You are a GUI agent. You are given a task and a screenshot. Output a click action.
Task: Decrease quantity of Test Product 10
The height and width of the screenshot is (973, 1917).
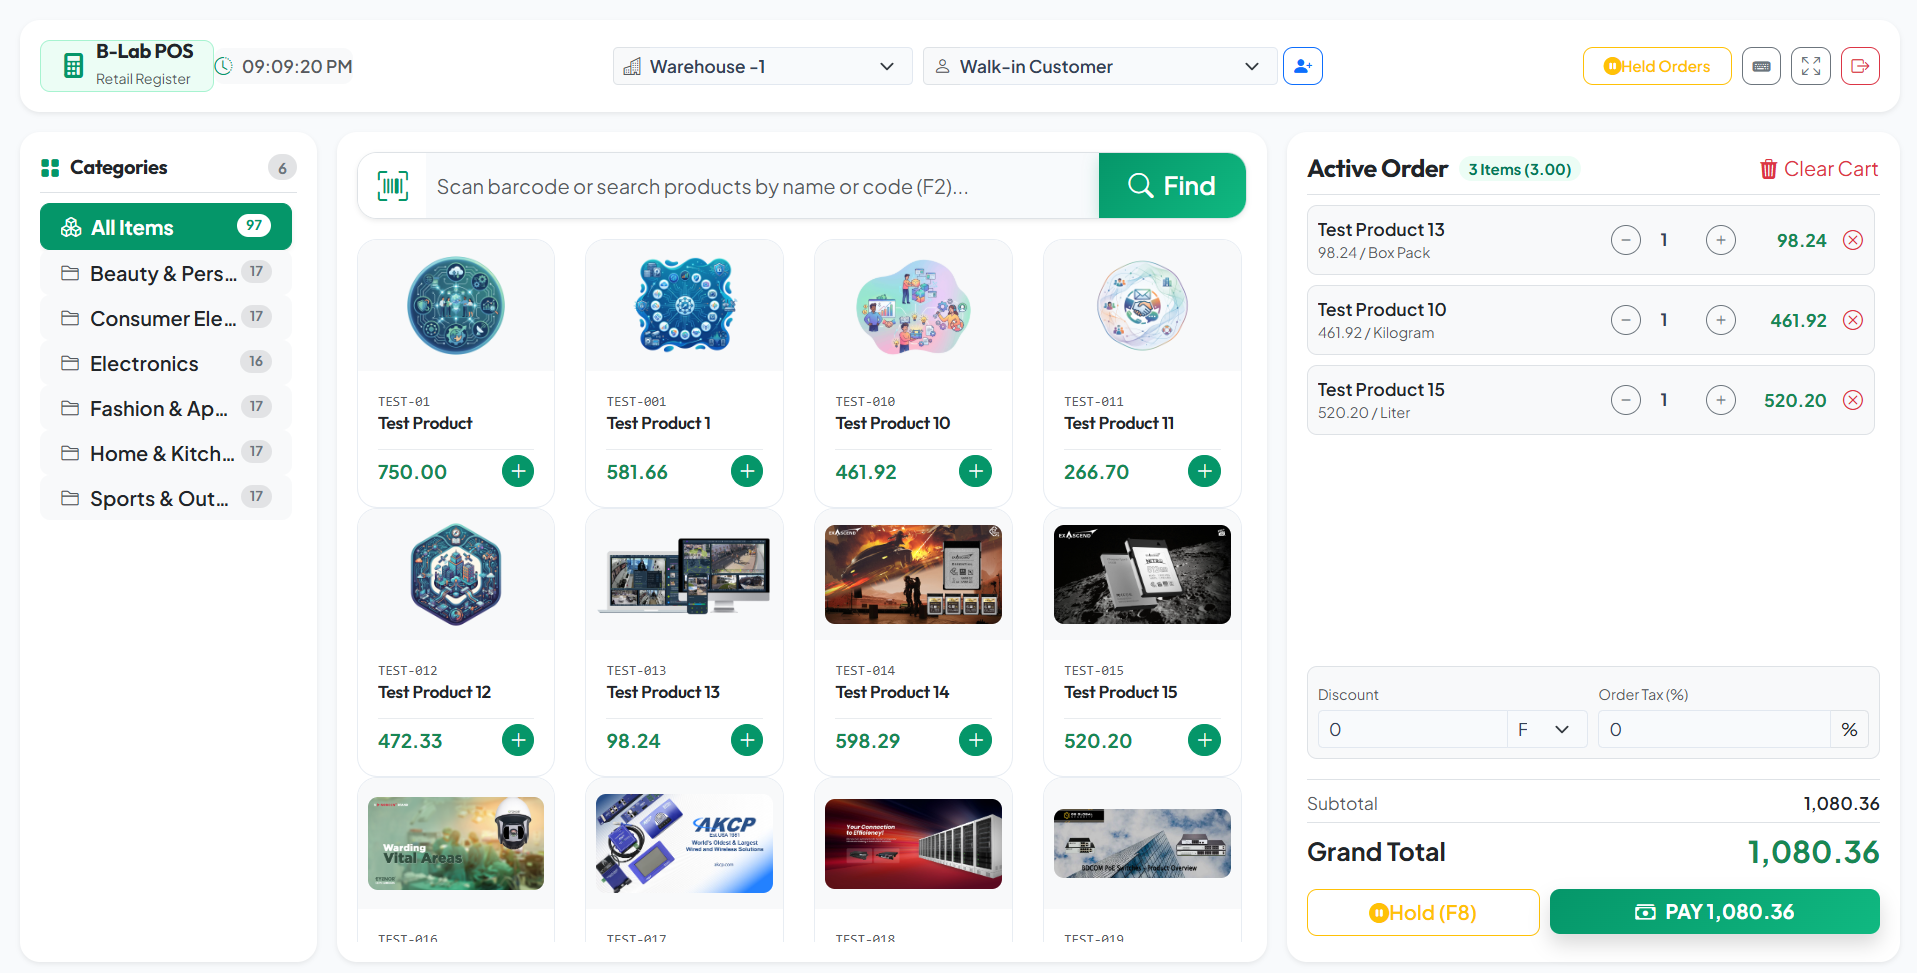1626,320
